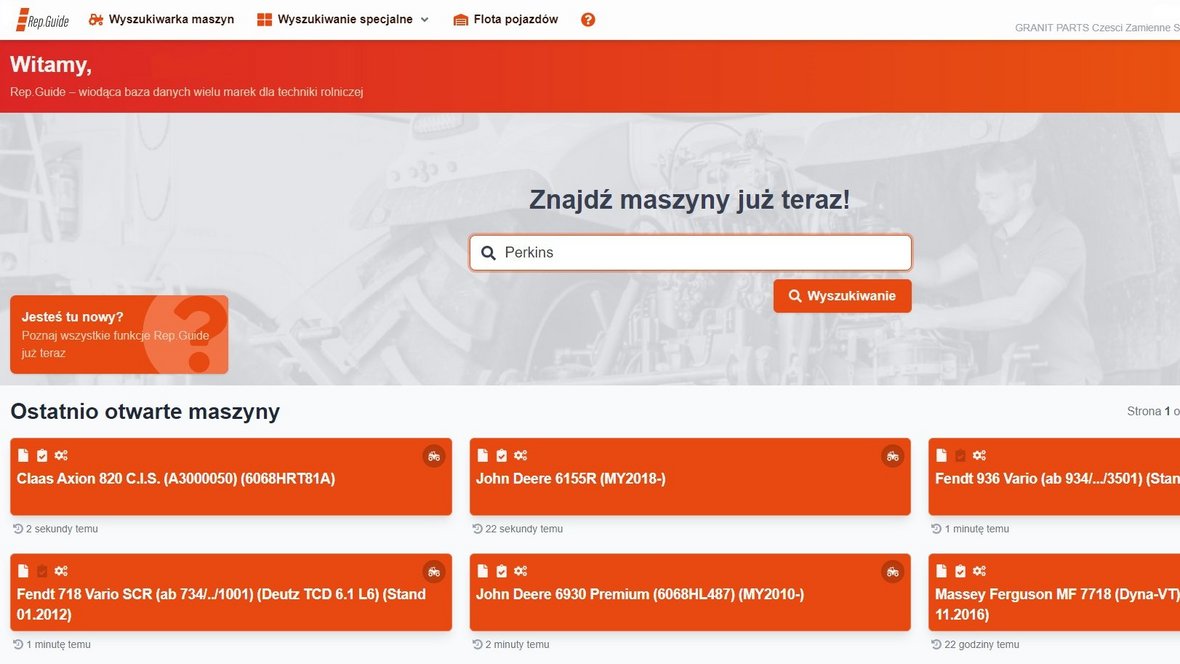Click document icon on John Deere 6155R card

click(482, 455)
